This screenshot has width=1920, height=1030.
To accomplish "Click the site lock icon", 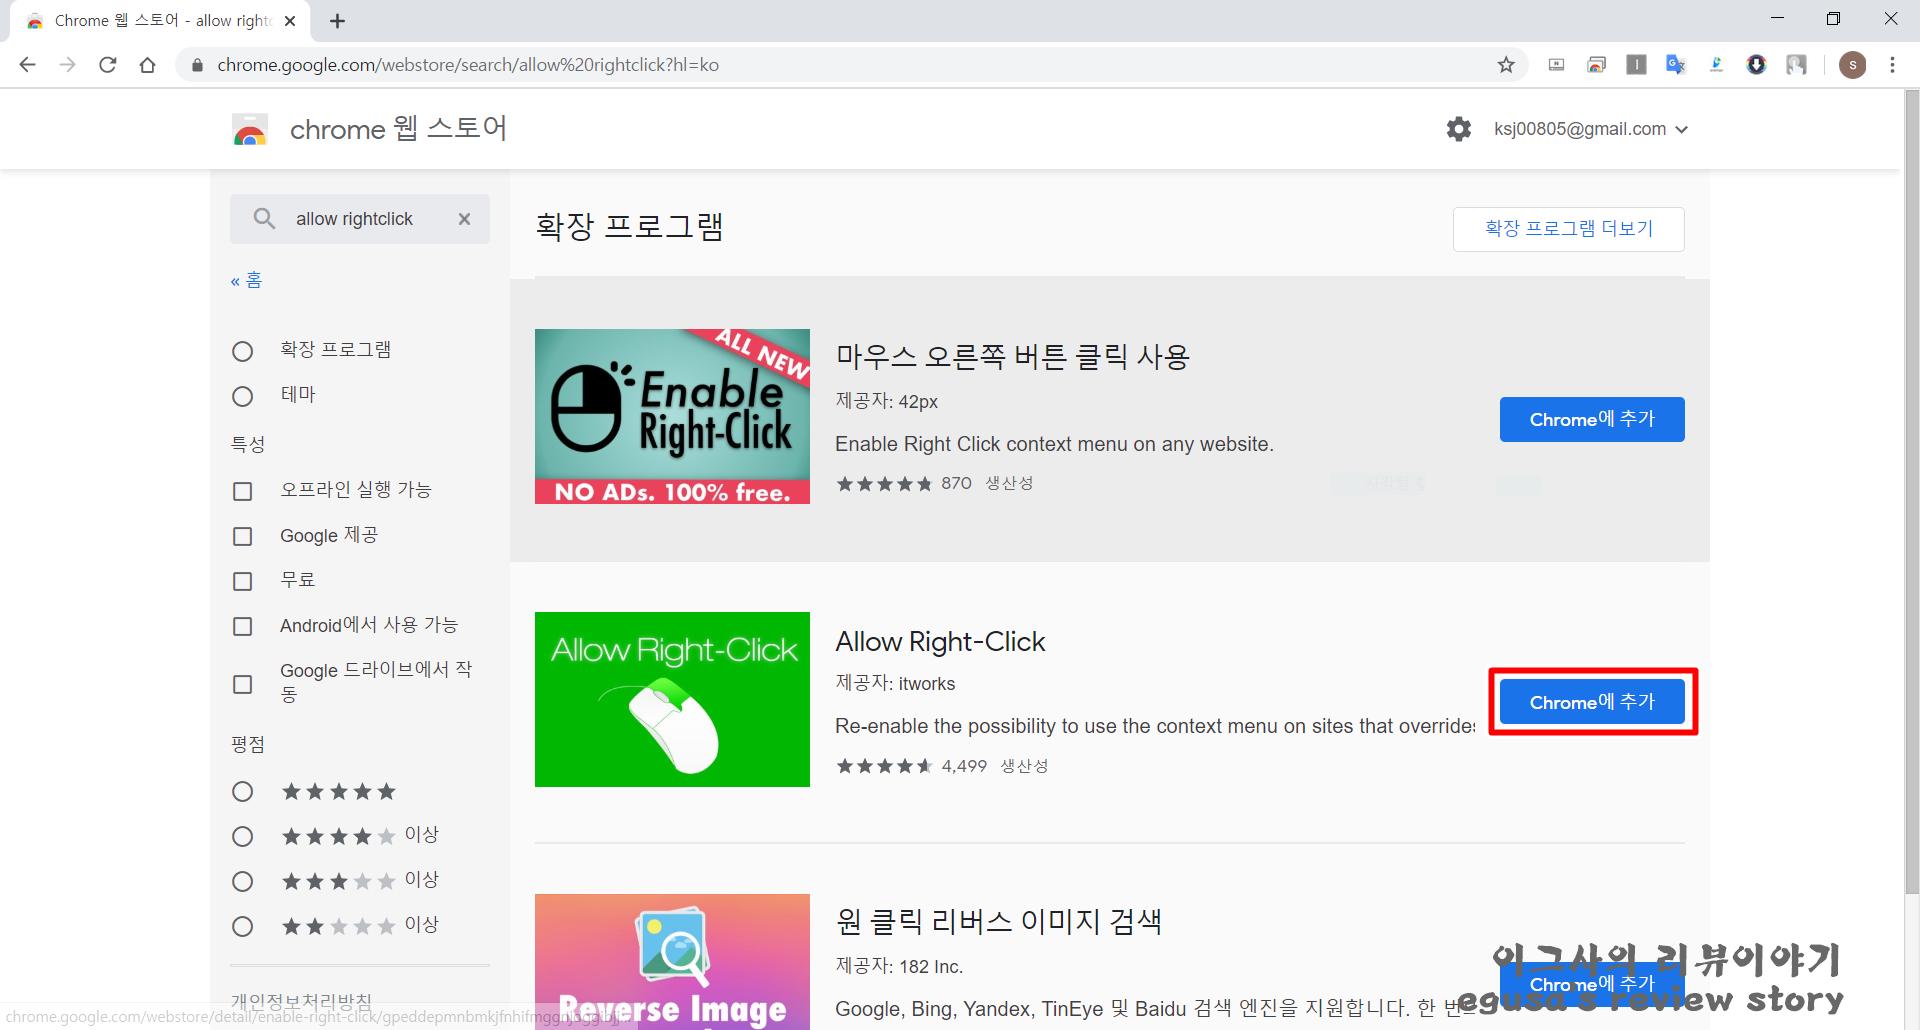I will pos(197,65).
